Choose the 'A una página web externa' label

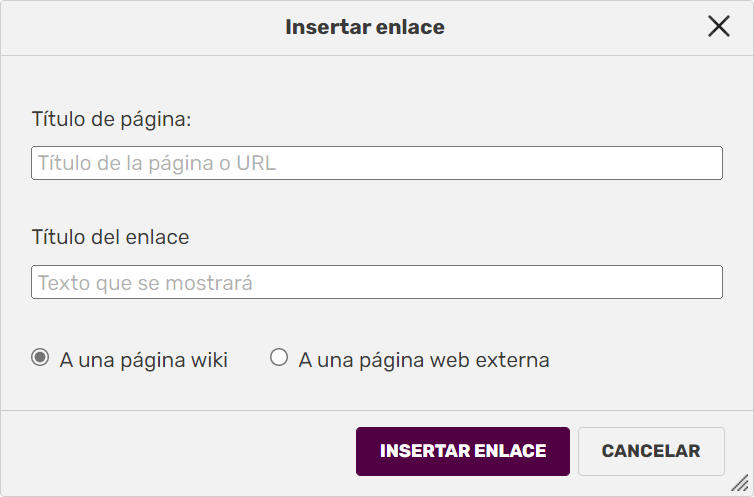pyautogui.click(x=424, y=360)
